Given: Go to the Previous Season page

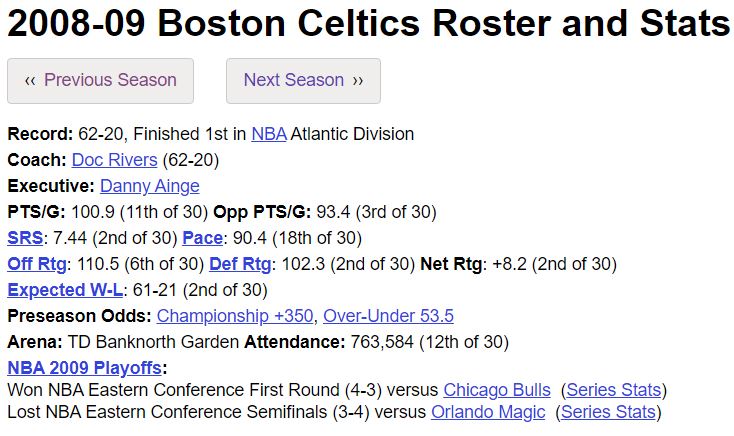Looking at the screenshot, I should [100, 81].
